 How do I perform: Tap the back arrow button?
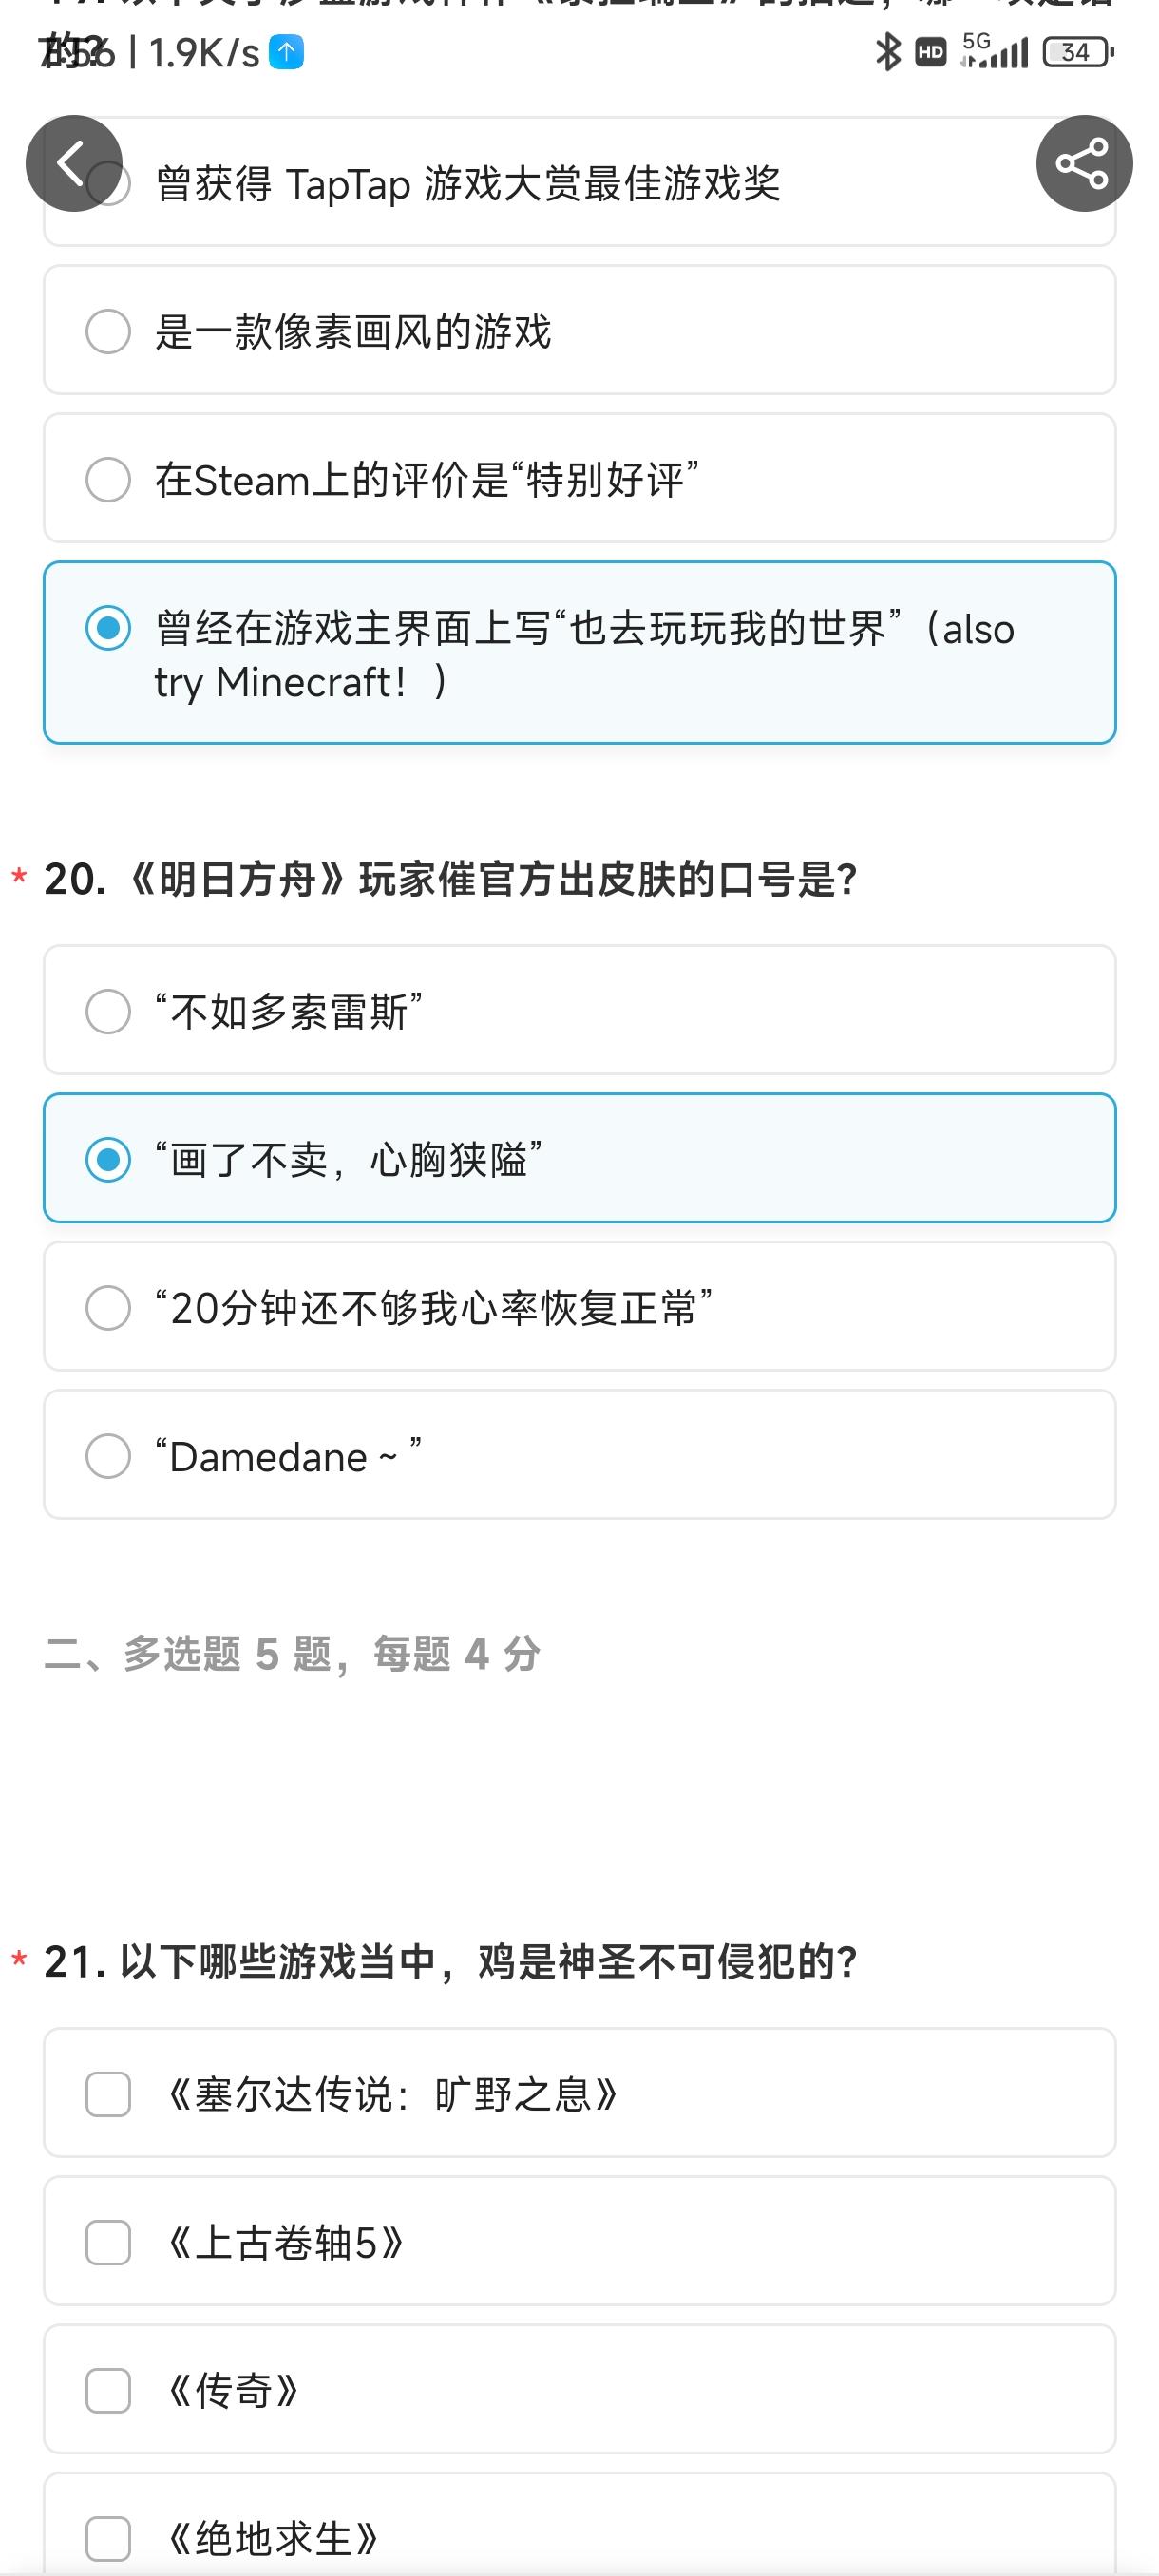(x=74, y=163)
